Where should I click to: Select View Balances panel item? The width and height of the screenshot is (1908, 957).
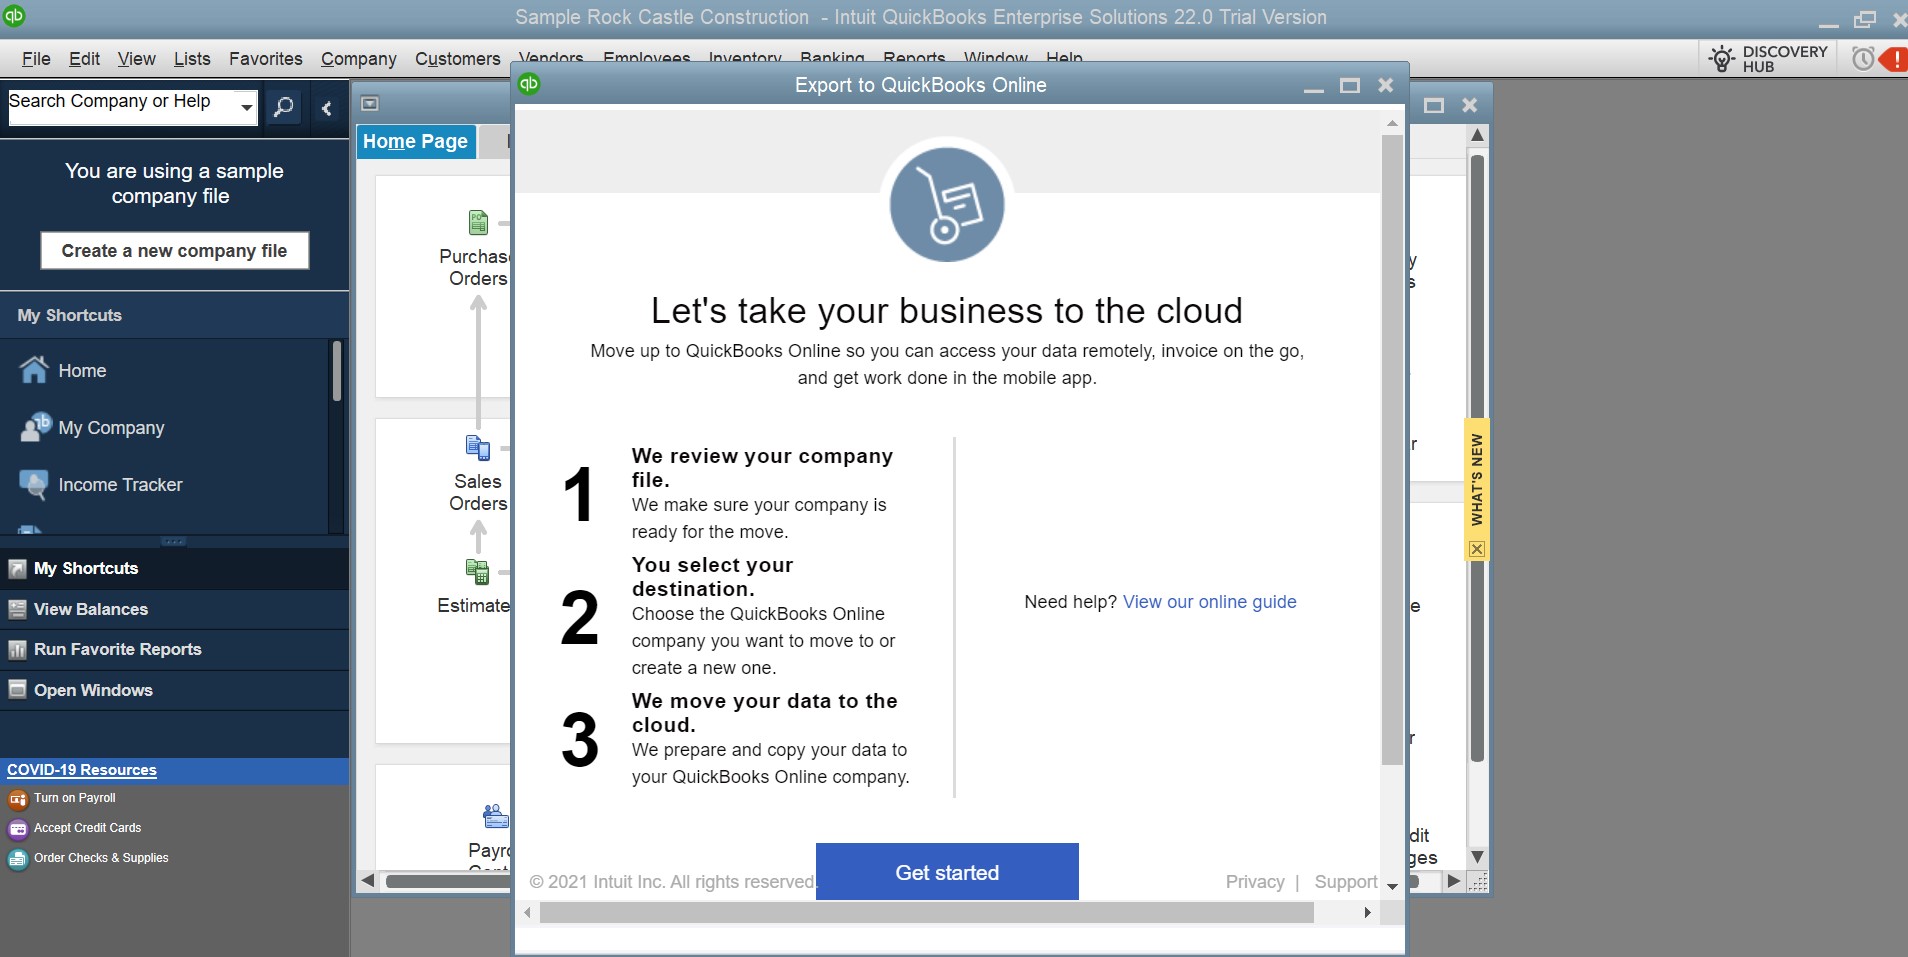point(174,609)
